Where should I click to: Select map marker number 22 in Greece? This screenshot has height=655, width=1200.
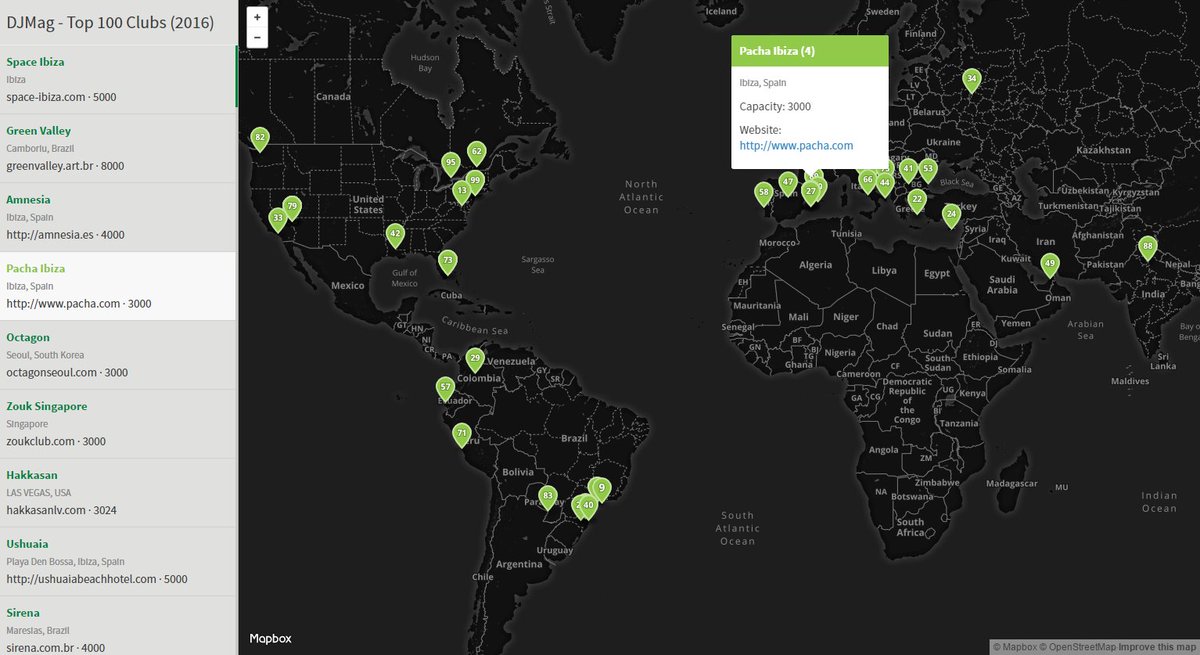917,202
